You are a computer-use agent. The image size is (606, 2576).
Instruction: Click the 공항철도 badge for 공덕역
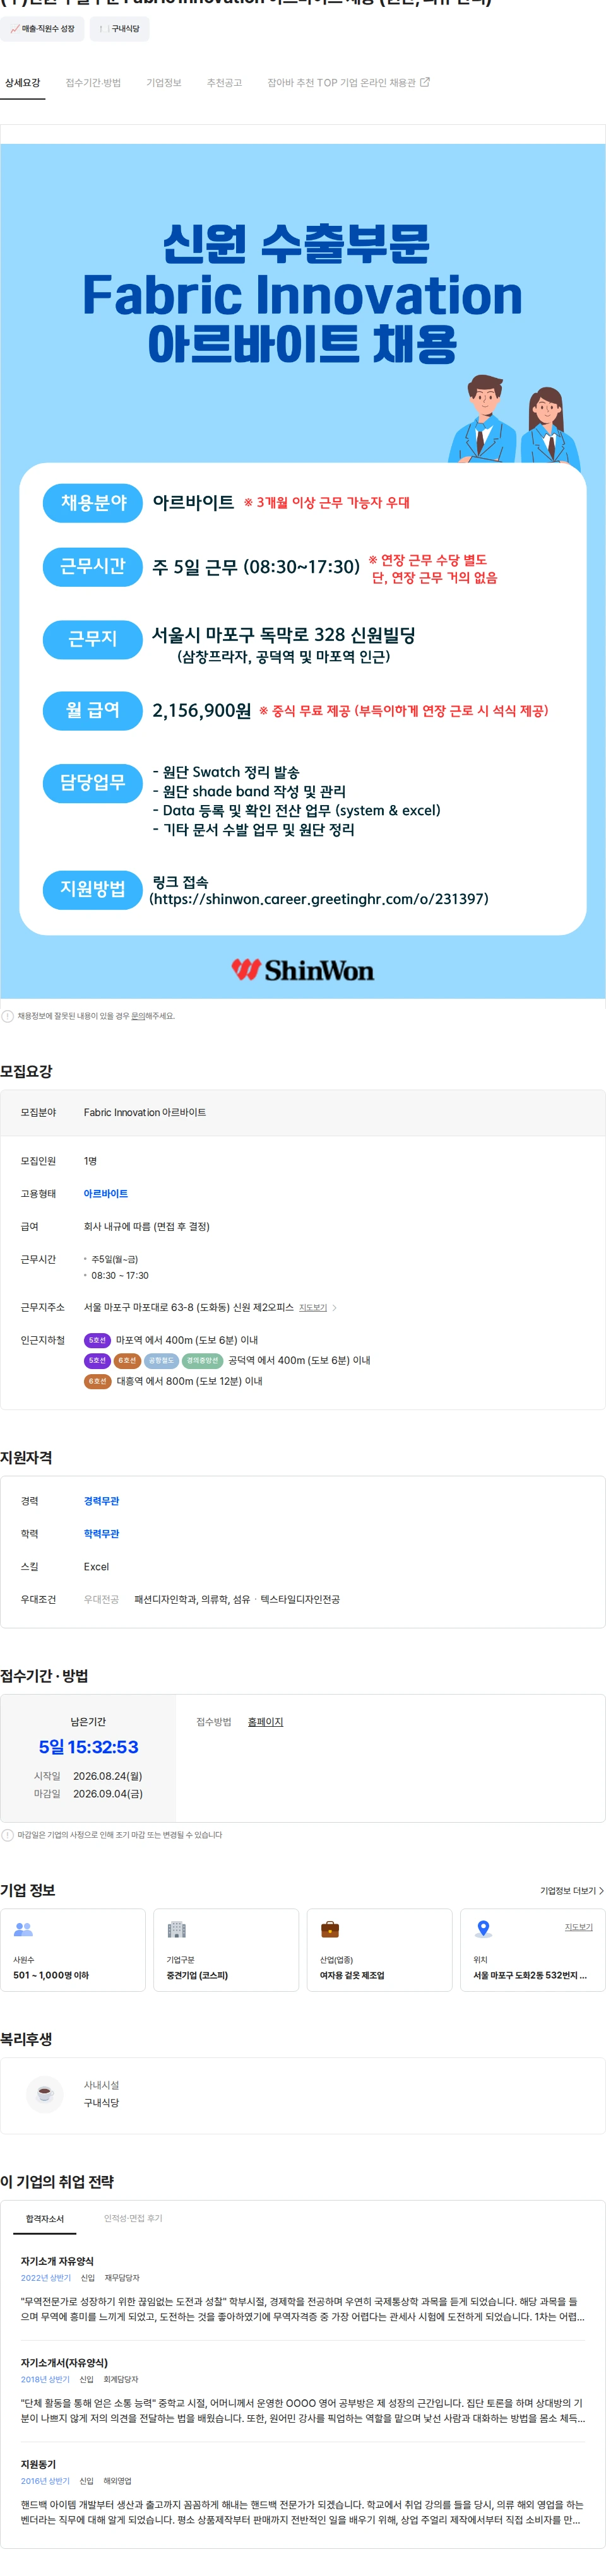point(162,1360)
